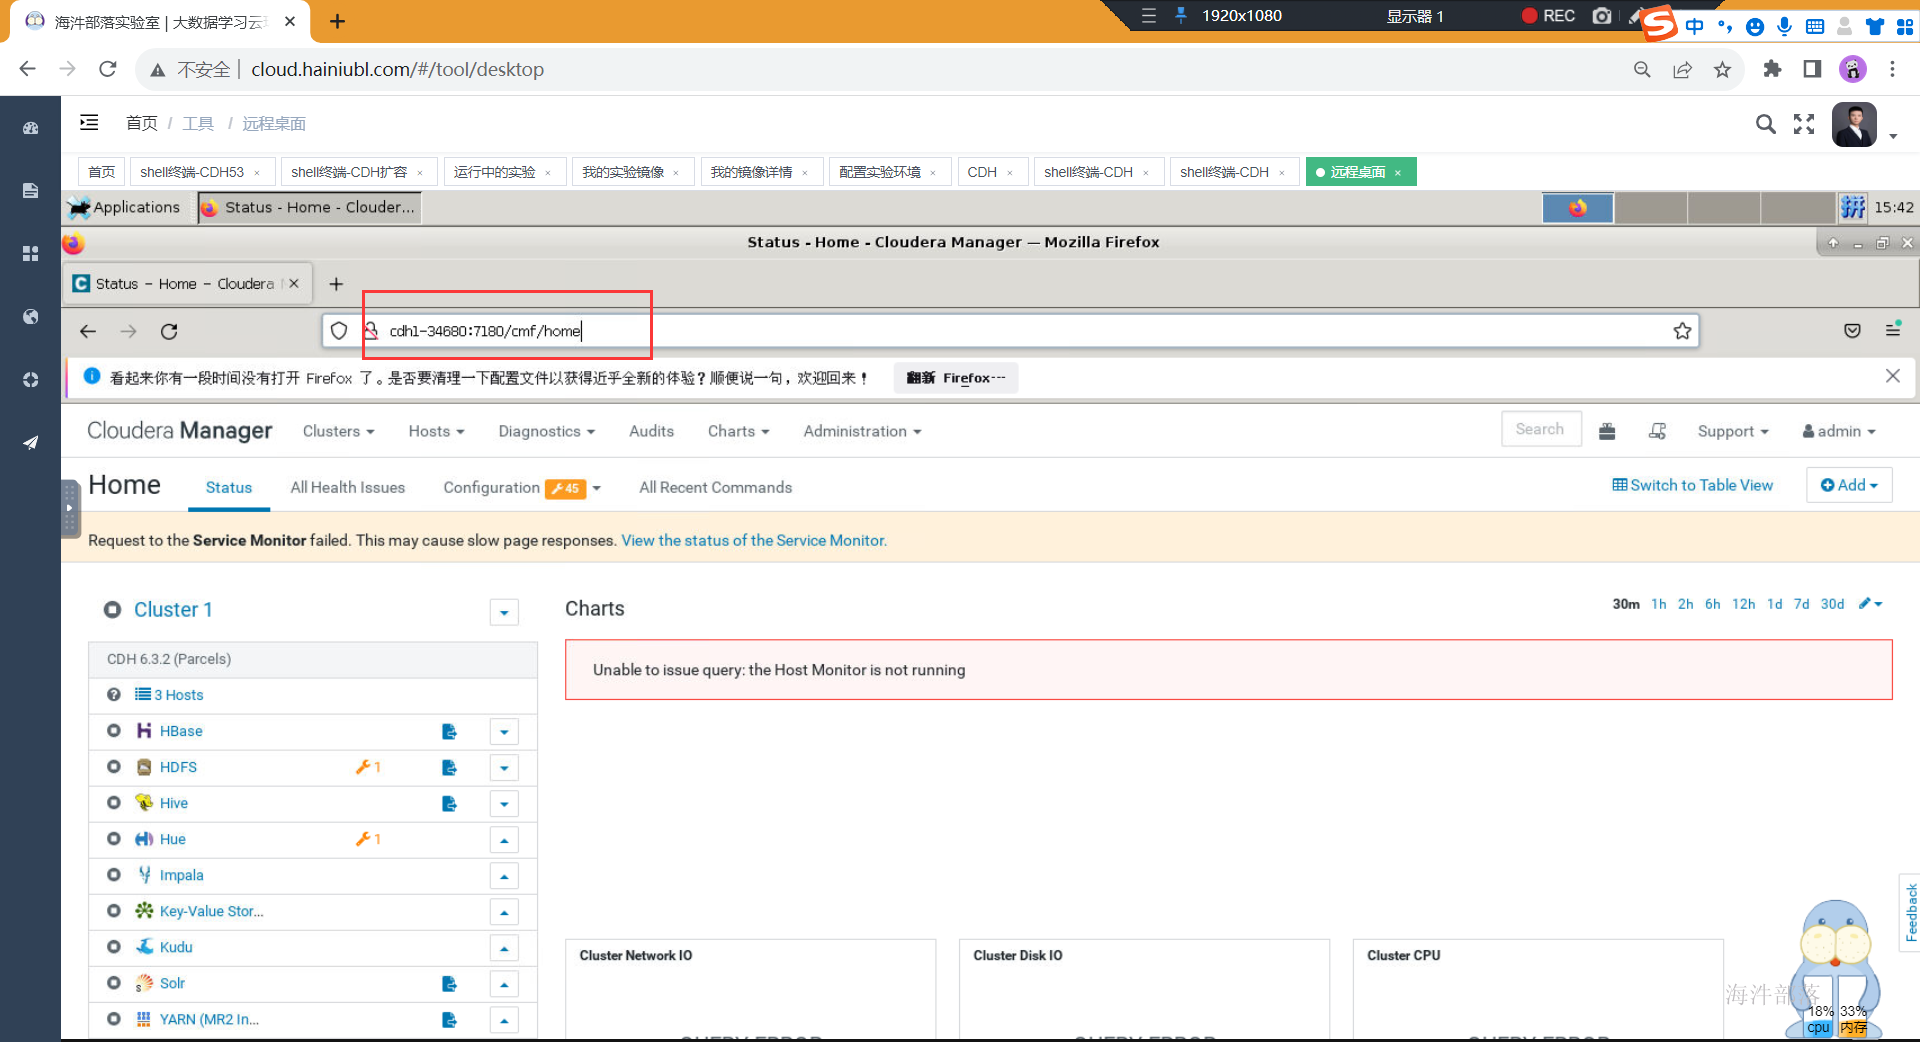Click the paper plane icon in the sidebar
Viewport: 1920px width, 1042px height.
31,442
